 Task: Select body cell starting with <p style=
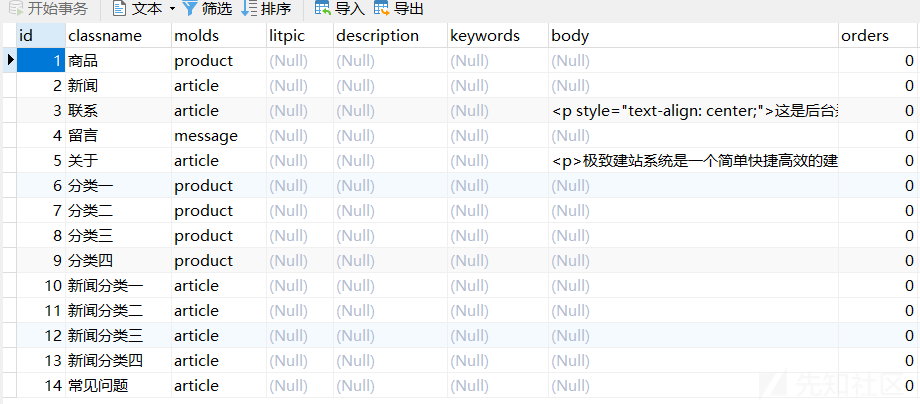(x=692, y=111)
